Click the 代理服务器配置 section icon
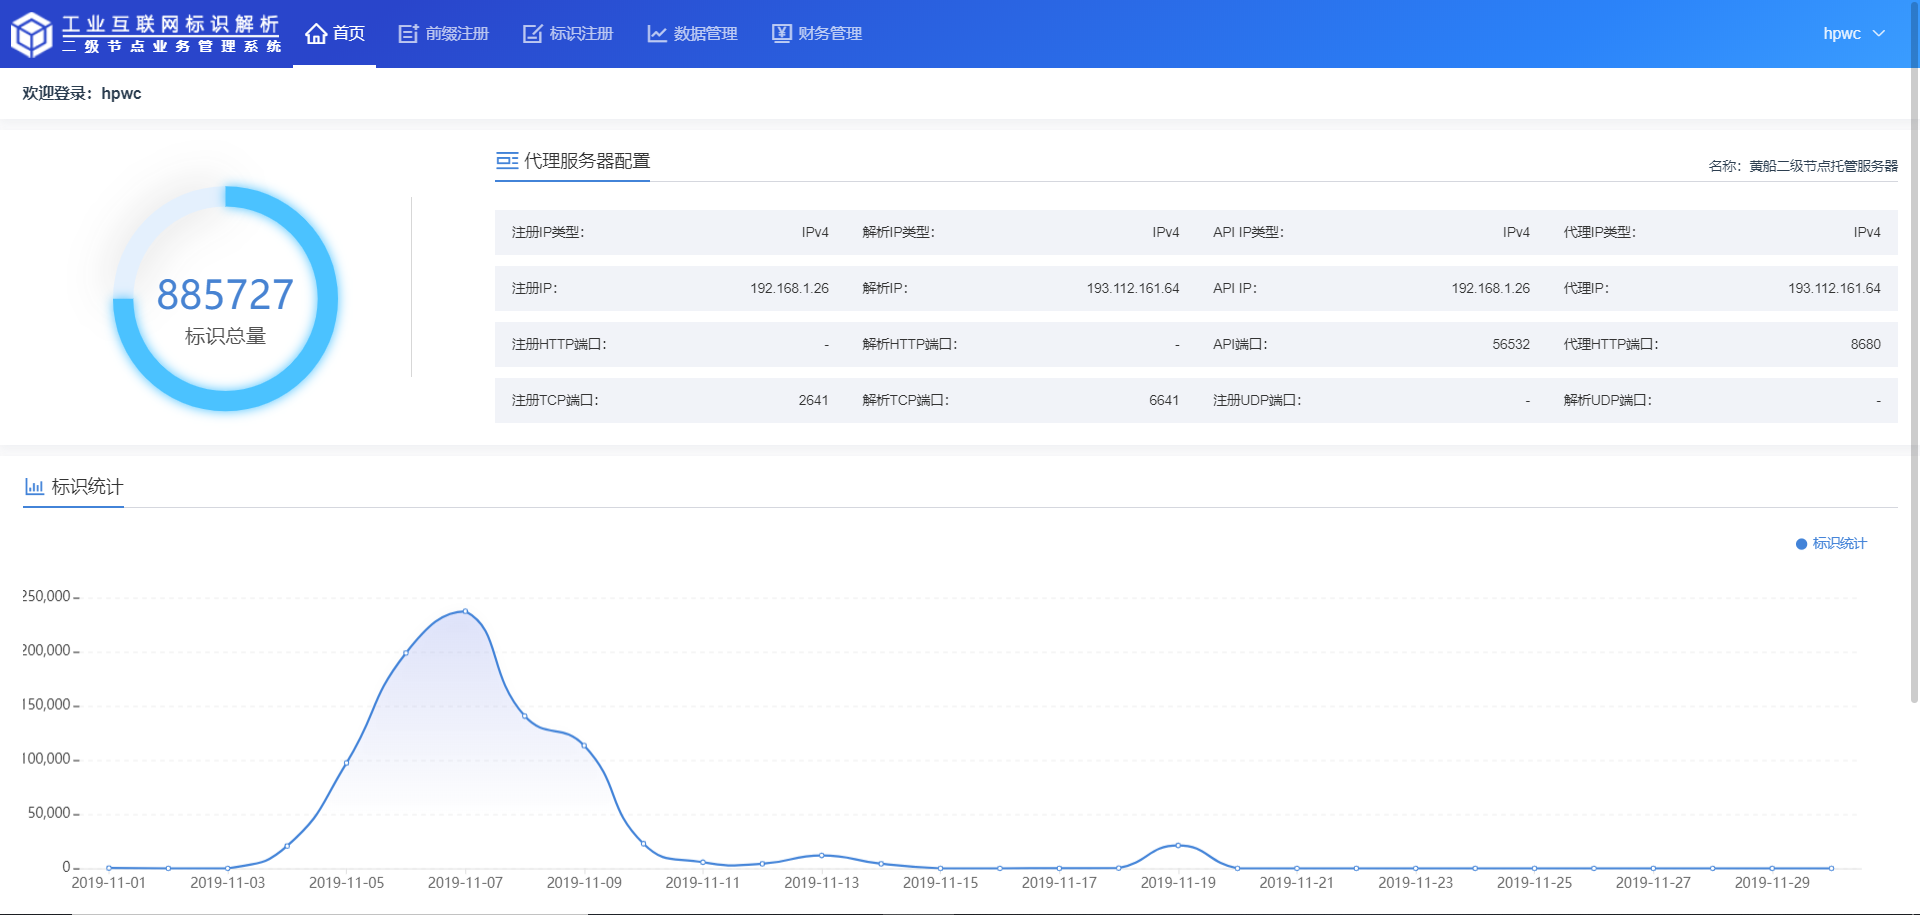 click(507, 161)
